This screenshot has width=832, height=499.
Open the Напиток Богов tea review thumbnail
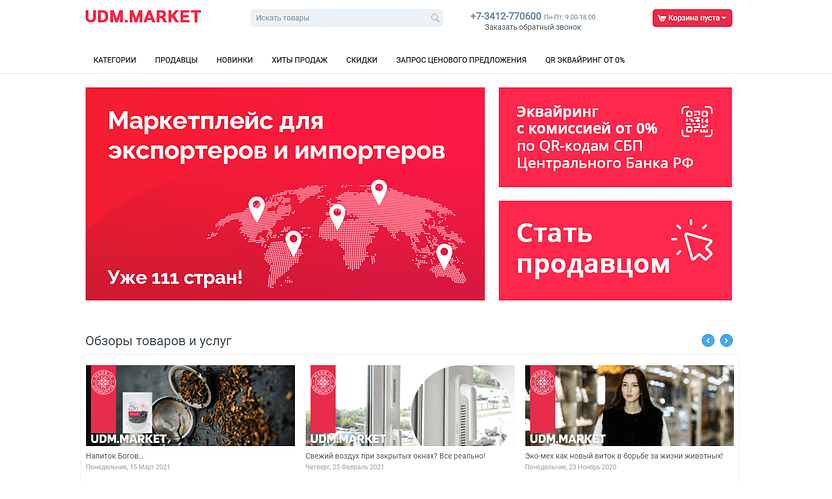190,405
